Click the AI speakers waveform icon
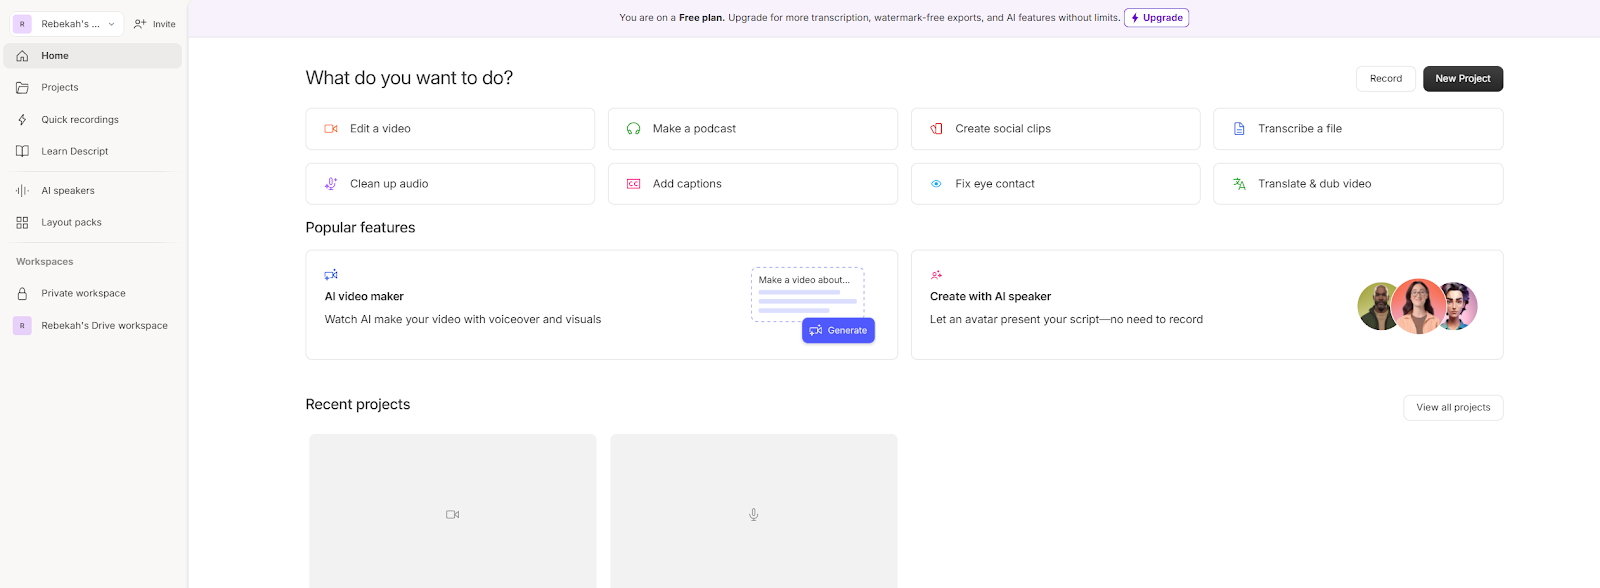This screenshot has width=1600, height=588. 22,191
